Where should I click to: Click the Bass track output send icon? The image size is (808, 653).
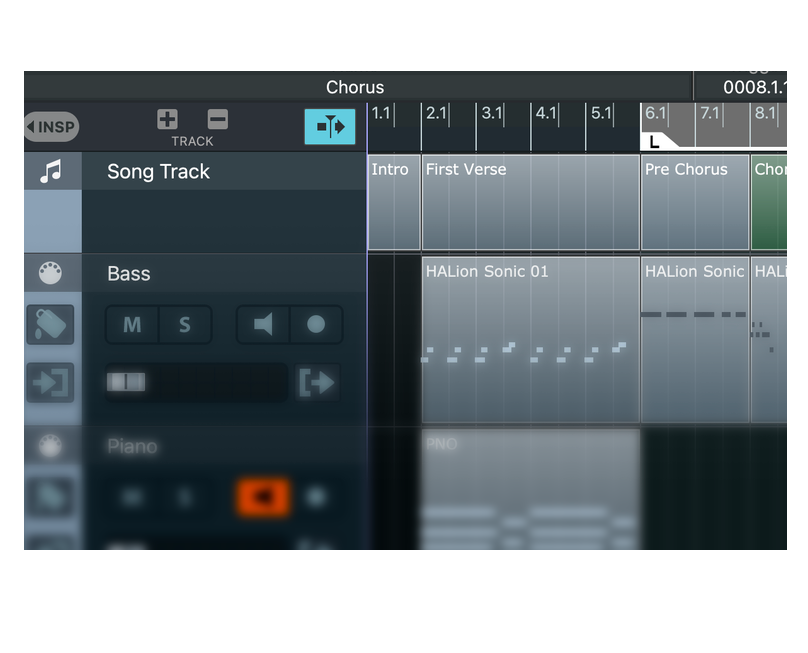click(317, 383)
